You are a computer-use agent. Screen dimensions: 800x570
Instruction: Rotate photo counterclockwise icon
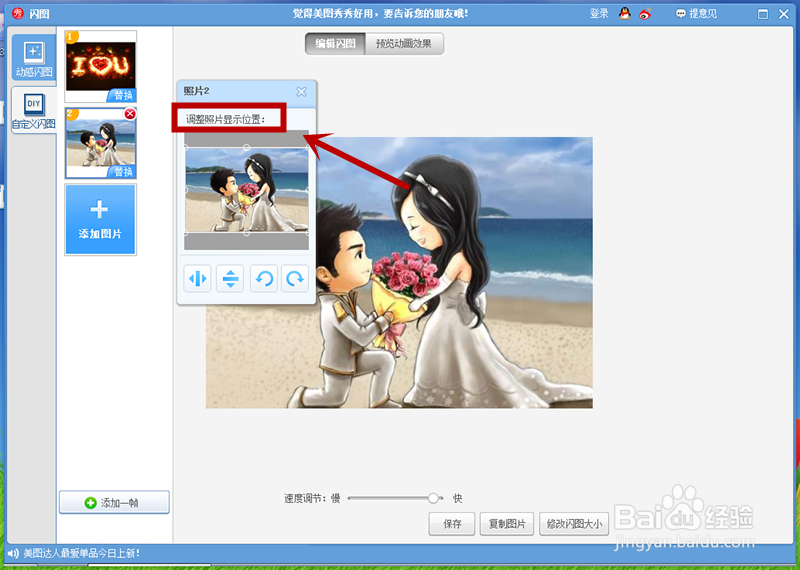(264, 279)
